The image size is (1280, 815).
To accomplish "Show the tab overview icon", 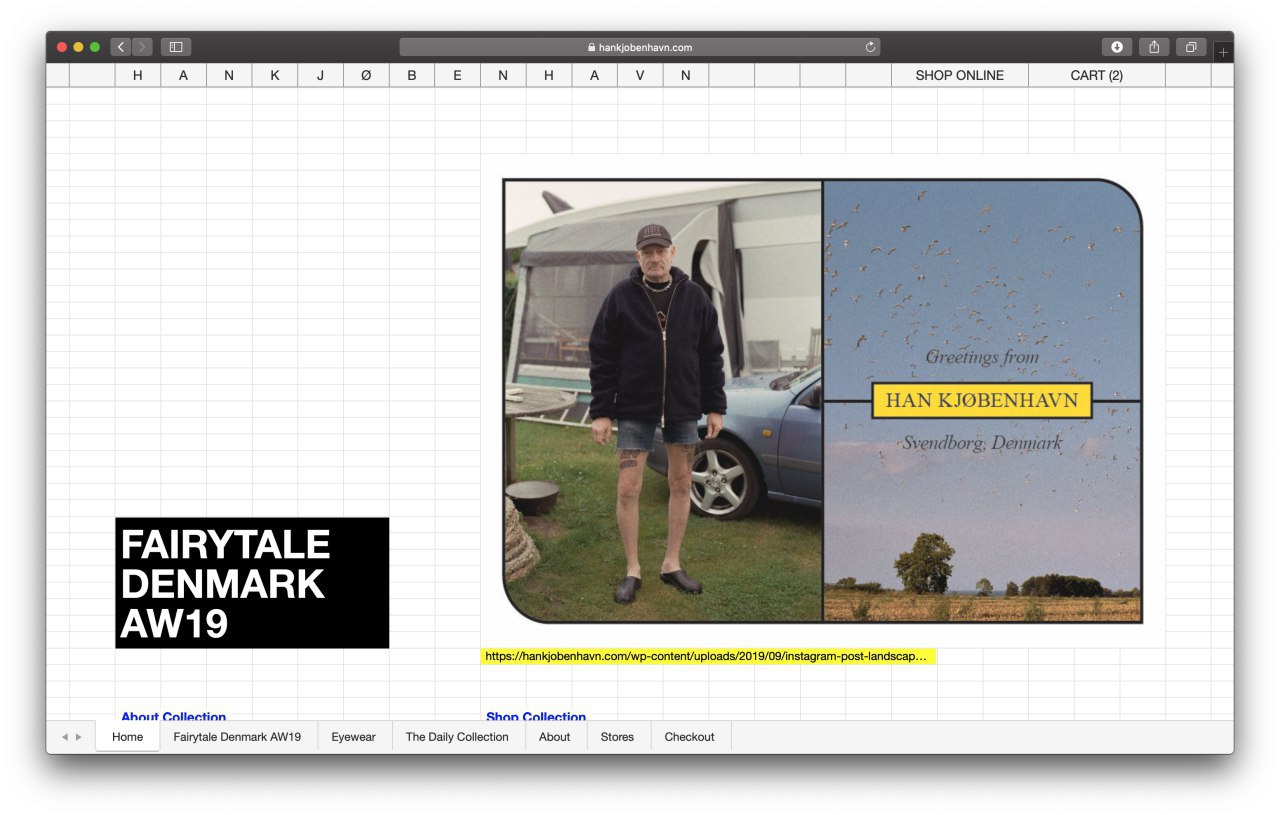I will [1191, 47].
